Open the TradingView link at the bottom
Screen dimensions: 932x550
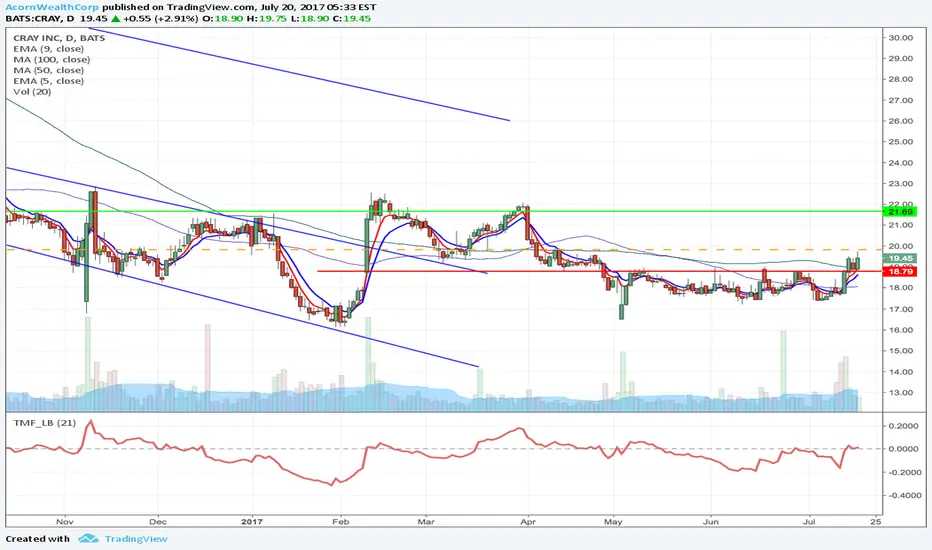tap(136, 539)
